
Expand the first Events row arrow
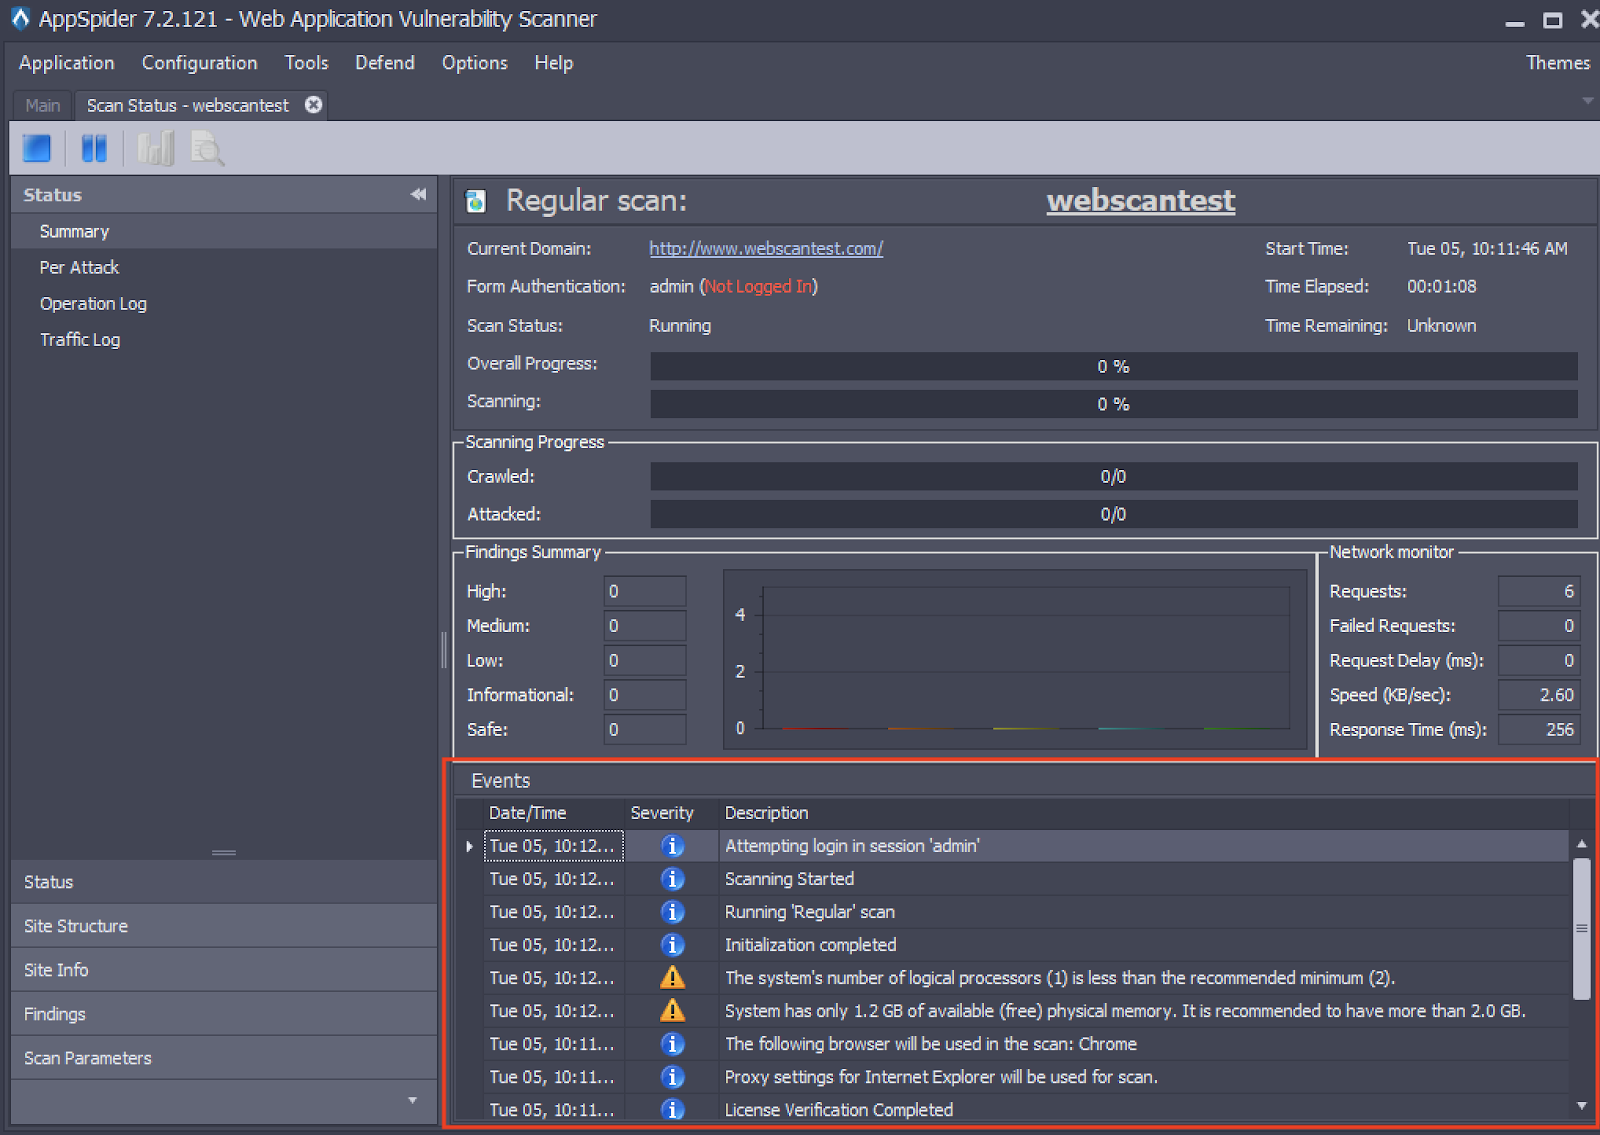(469, 847)
